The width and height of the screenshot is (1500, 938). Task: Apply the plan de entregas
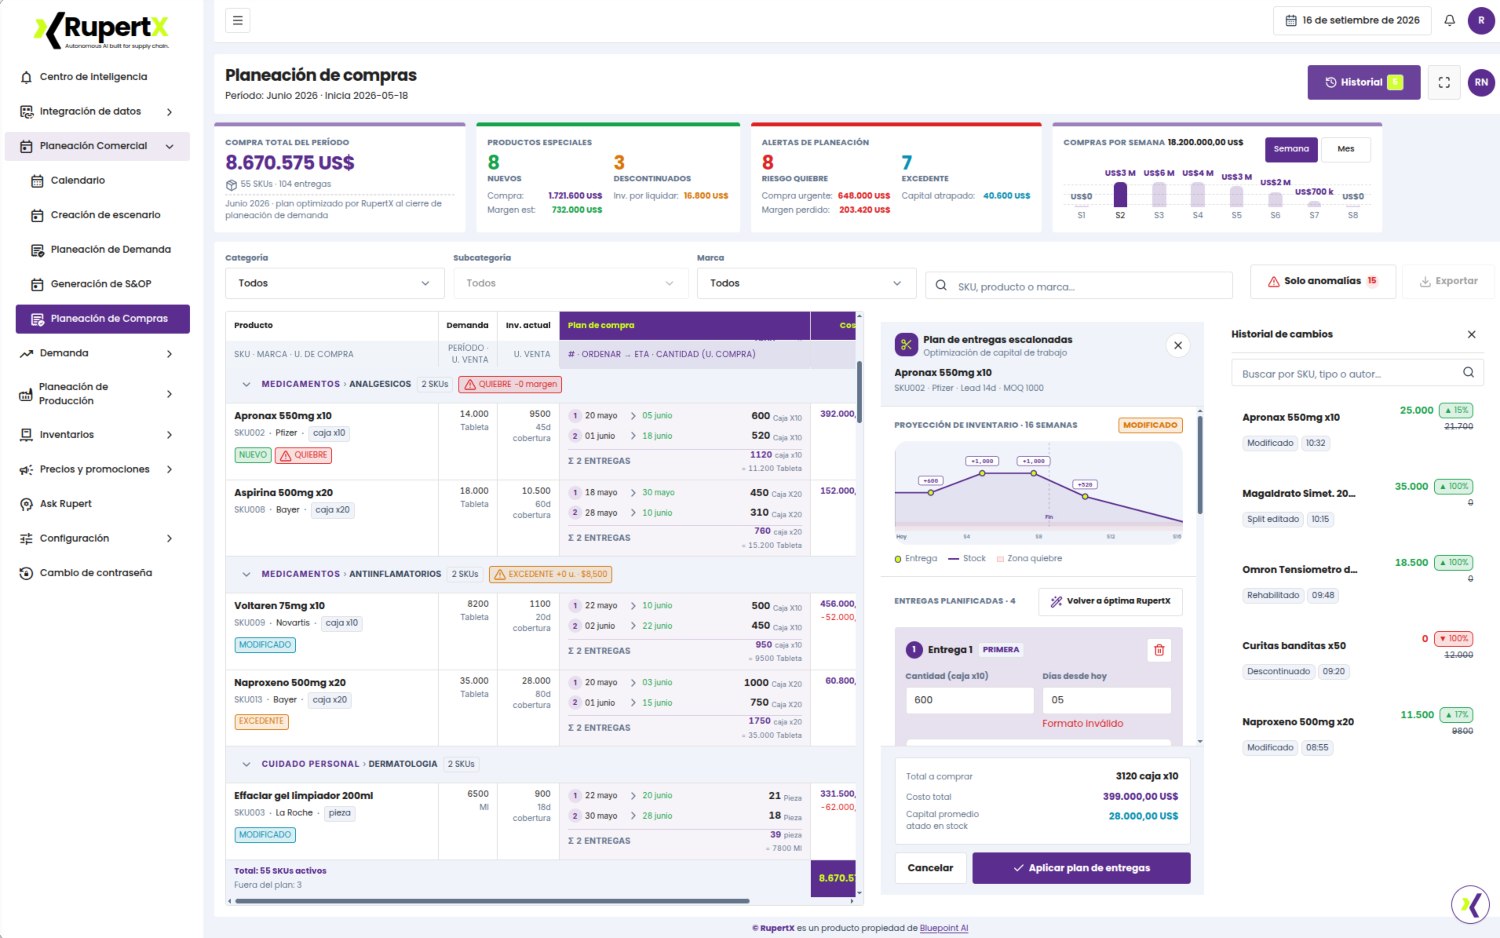pyautogui.click(x=1081, y=868)
